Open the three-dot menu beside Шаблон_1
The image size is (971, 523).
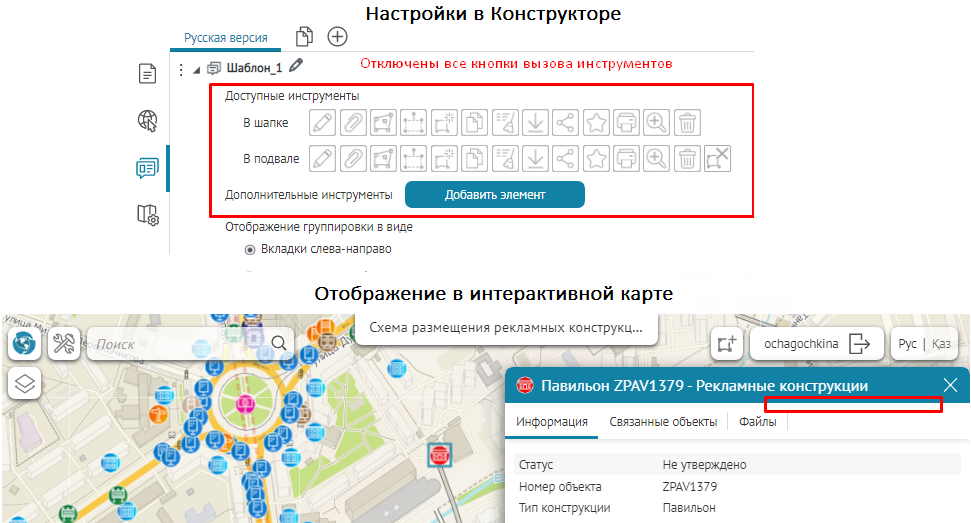click(181, 69)
